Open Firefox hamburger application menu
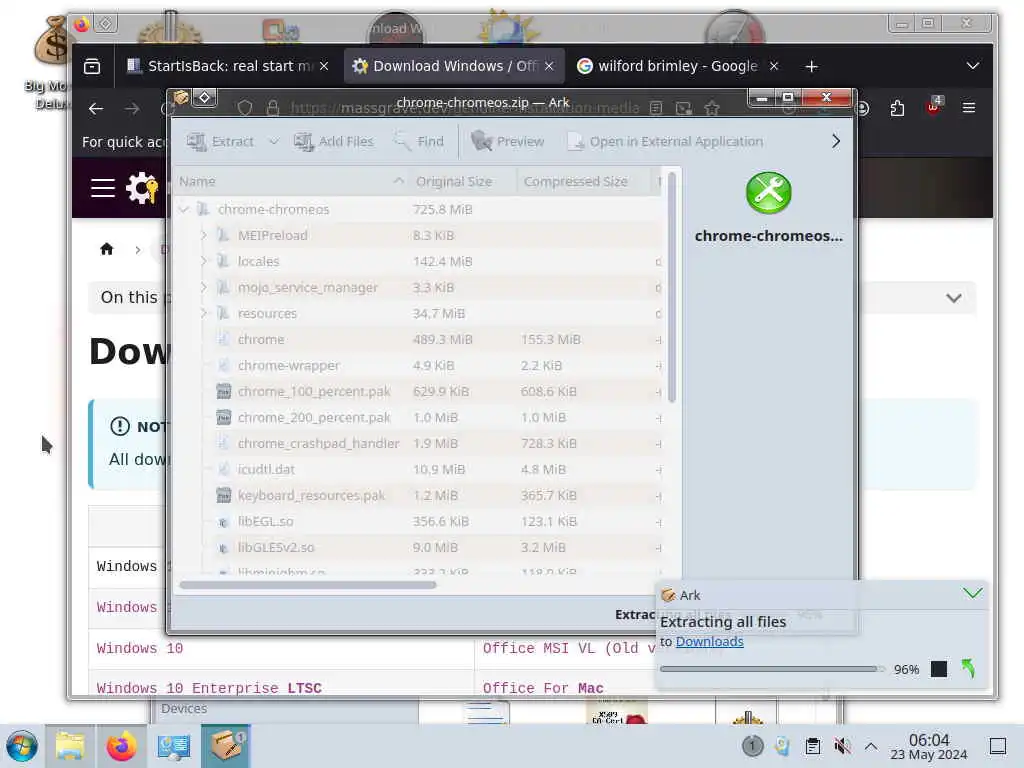 coord(968,108)
